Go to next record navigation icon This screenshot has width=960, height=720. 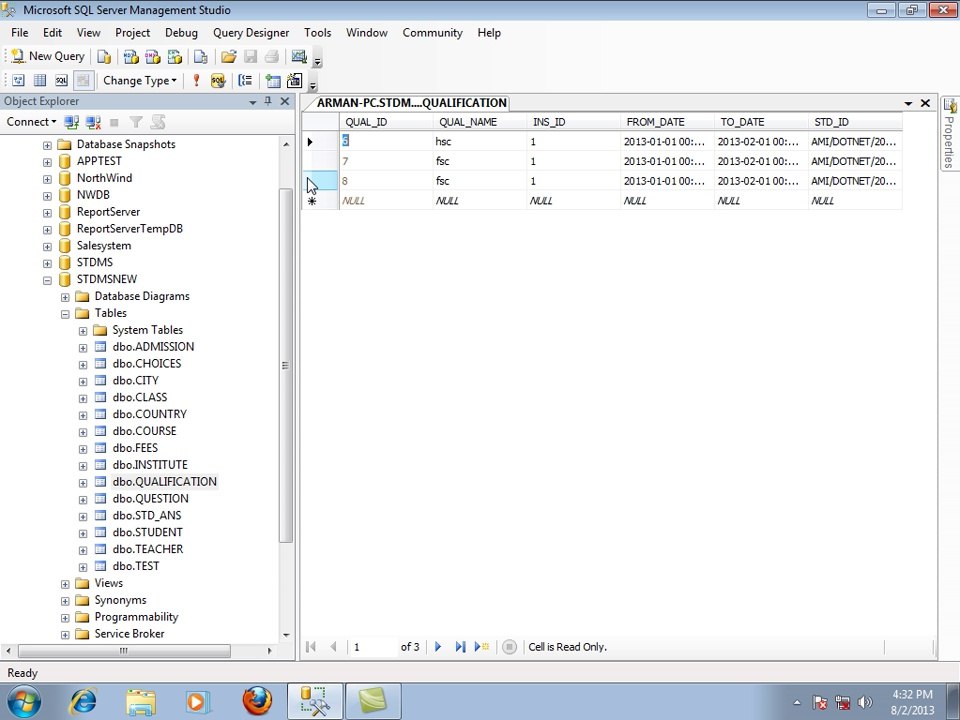pyautogui.click(x=438, y=647)
